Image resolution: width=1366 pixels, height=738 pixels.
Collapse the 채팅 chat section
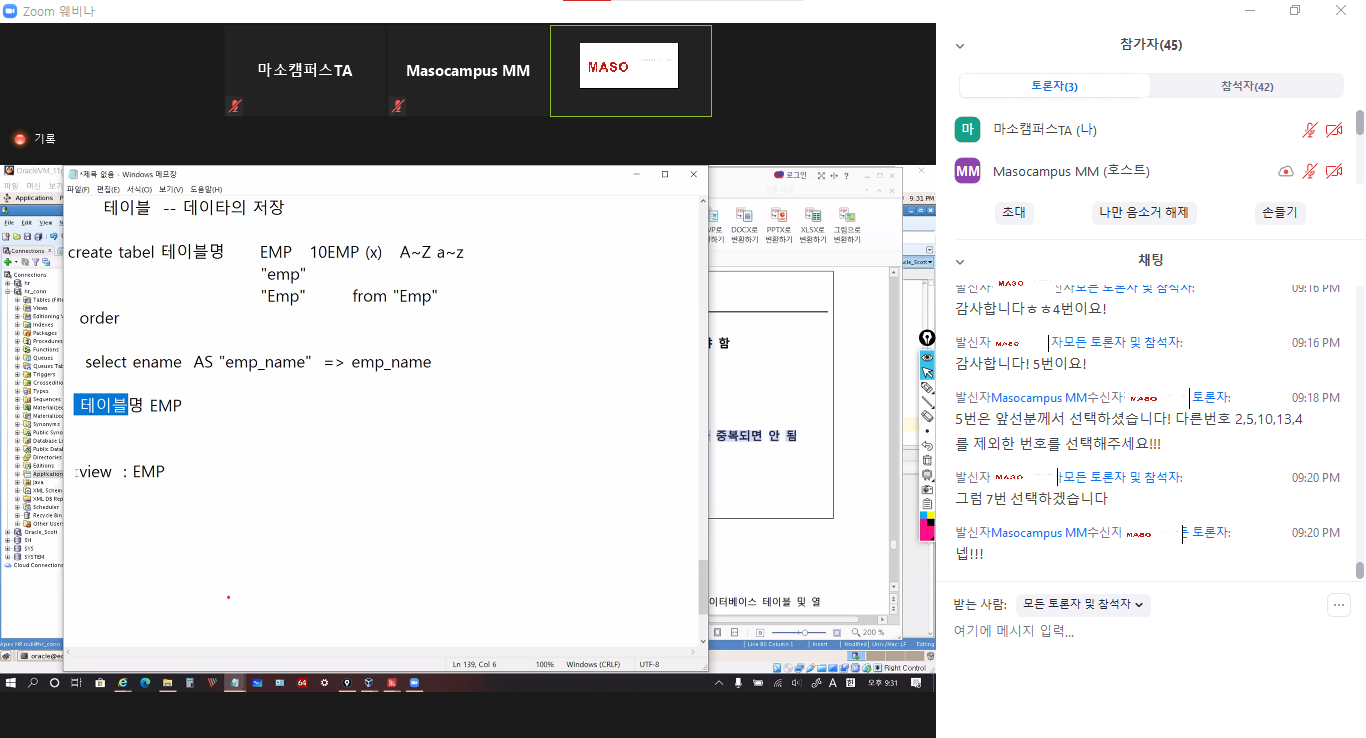(960, 261)
